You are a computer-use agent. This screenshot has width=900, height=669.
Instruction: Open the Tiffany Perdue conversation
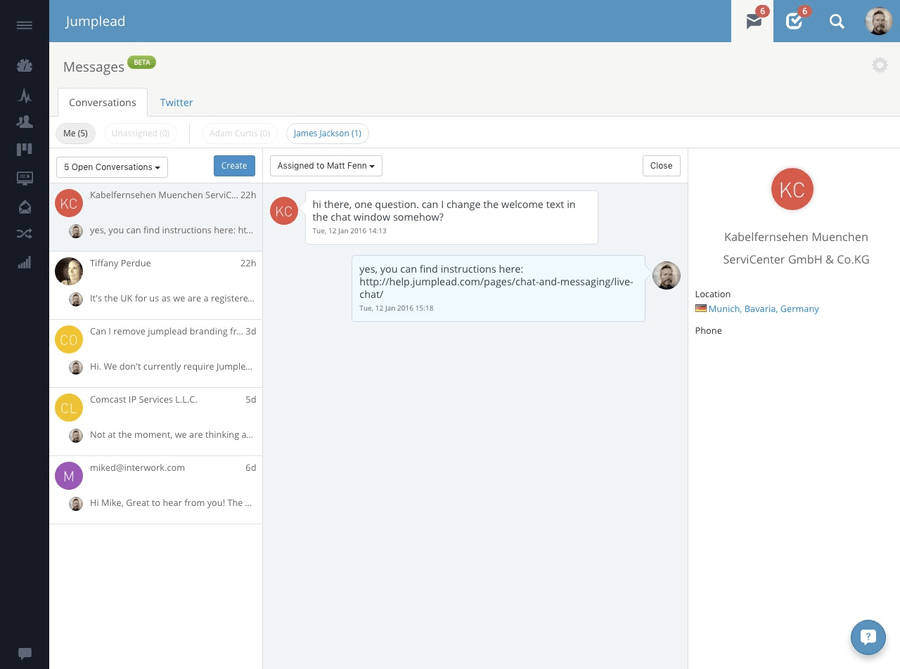[x=156, y=286]
